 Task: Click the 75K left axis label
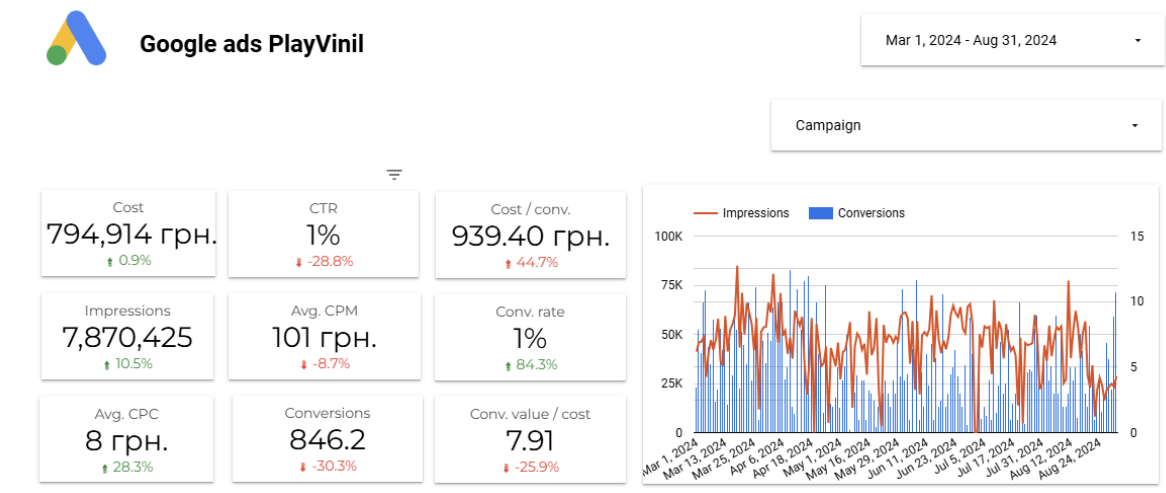(671, 286)
